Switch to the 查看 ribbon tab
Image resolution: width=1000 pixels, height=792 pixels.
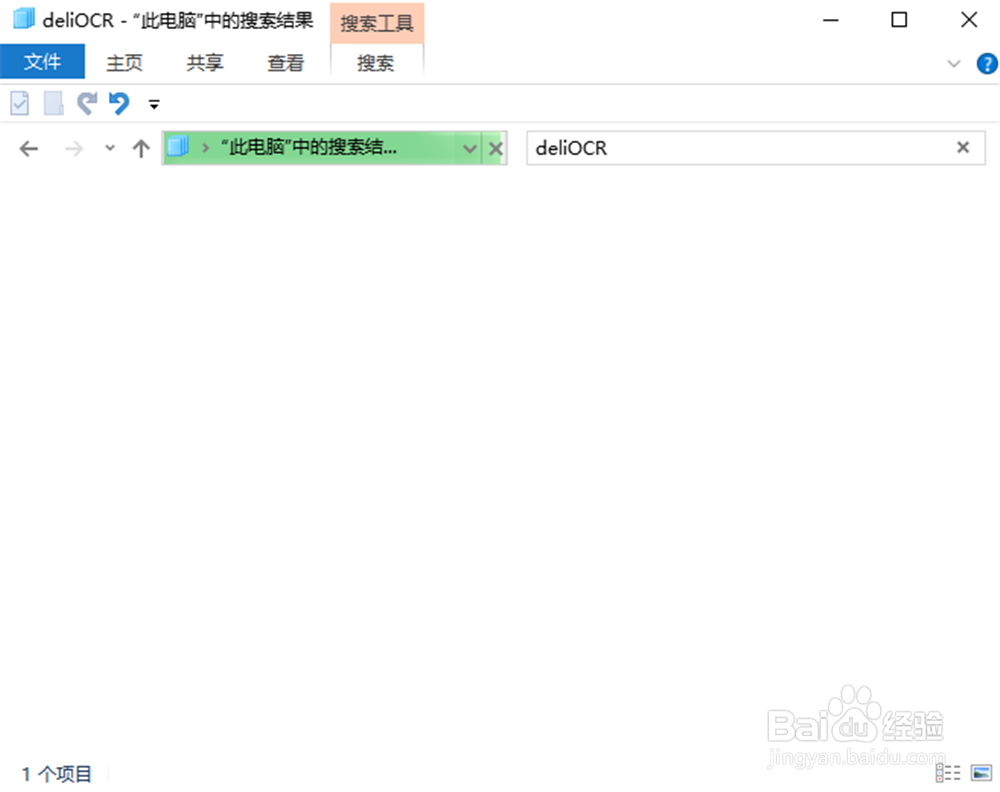click(285, 62)
